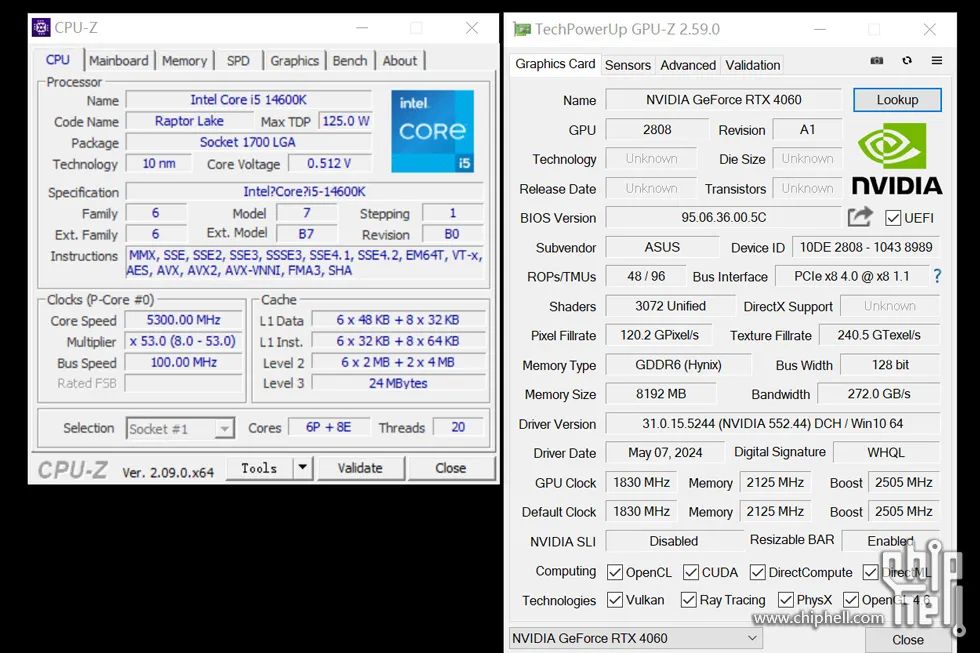Click the BIOS Version field 95.06.36.00.5C
The image size is (980, 653).
pyautogui.click(x=724, y=217)
